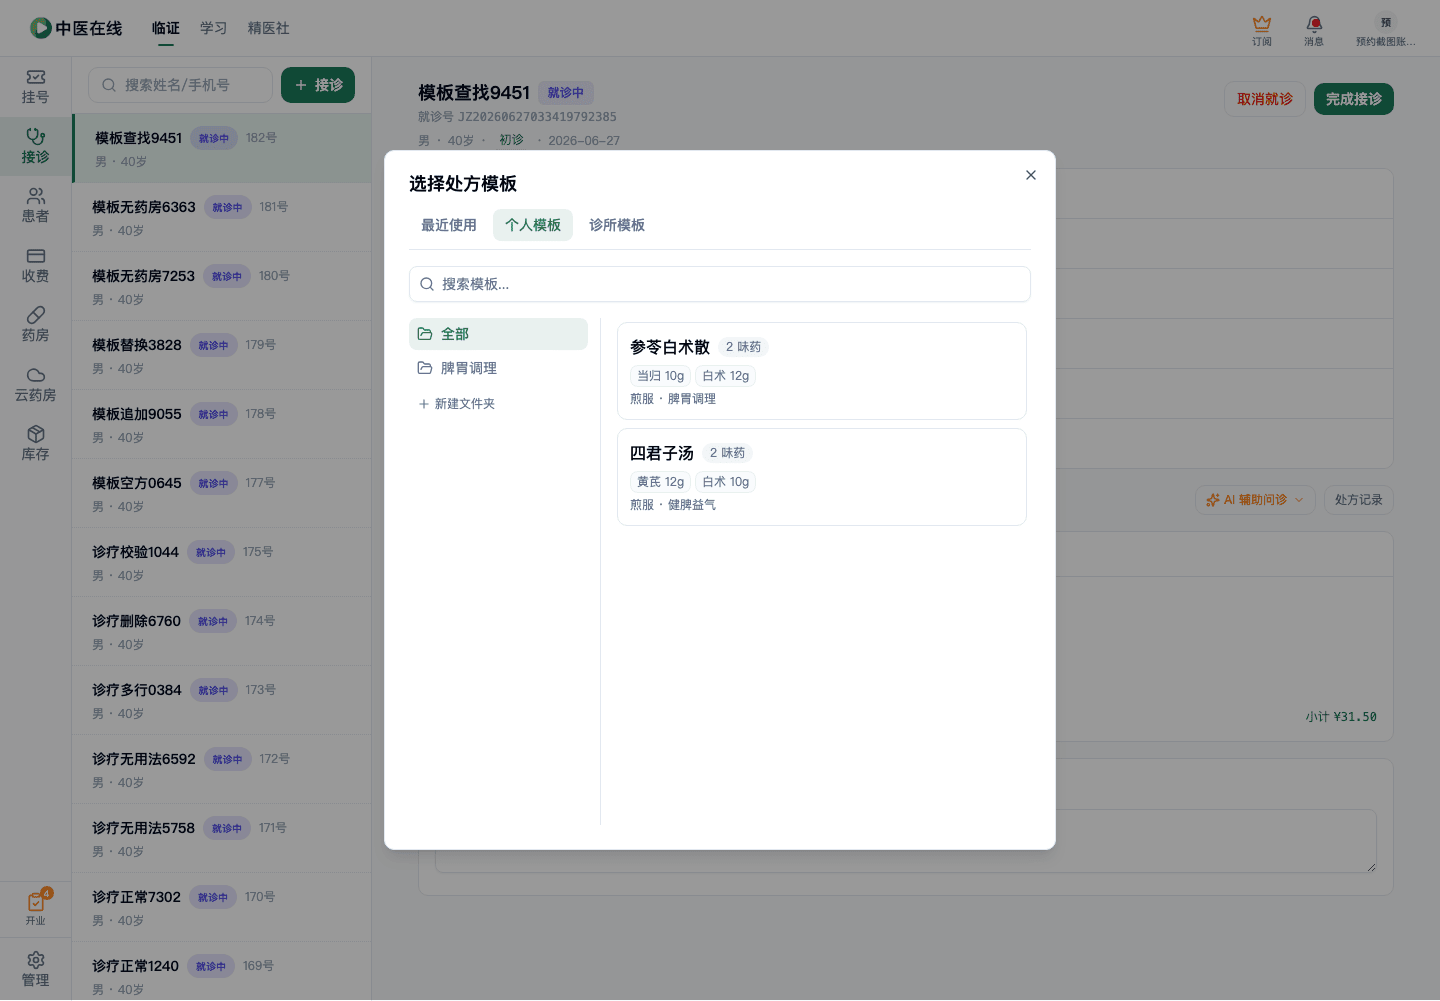The image size is (1440, 1001).
Task: Select patient 模板追加9055
Action: (x=222, y=424)
